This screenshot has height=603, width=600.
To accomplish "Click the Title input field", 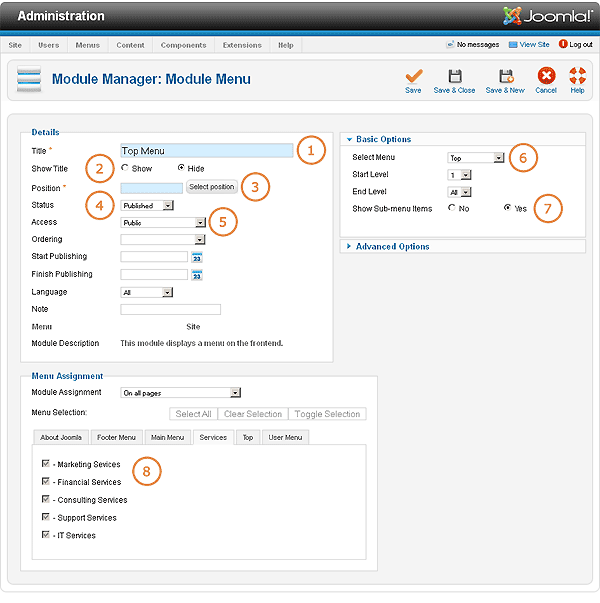I will click(x=207, y=151).
